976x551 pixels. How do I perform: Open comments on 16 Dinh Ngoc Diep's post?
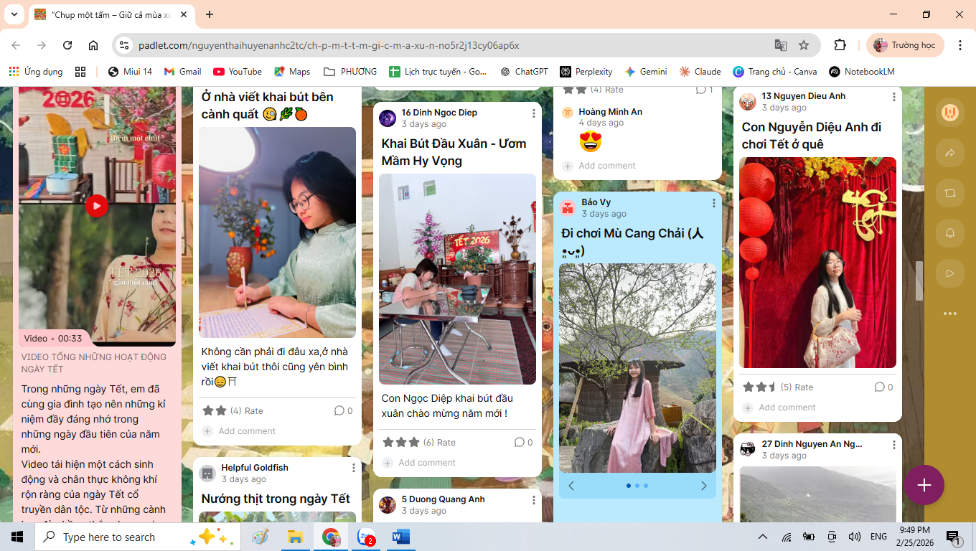point(521,442)
